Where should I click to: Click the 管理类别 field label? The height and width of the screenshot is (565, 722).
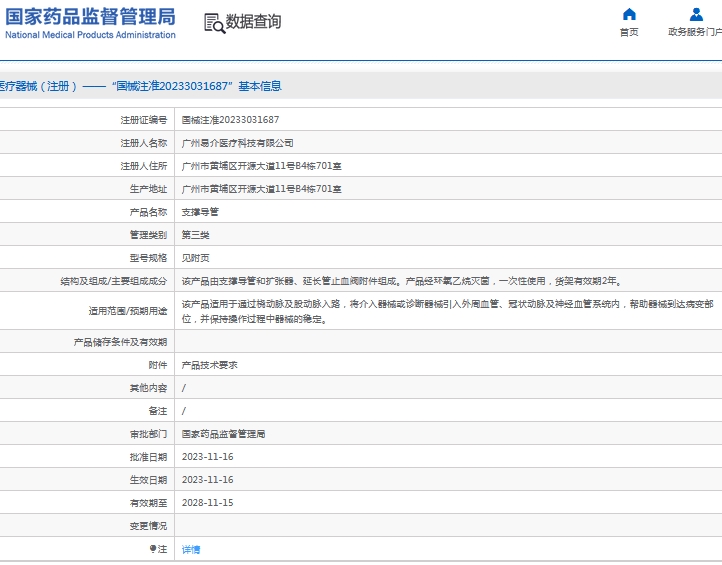pyautogui.click(x=148, y=235)
